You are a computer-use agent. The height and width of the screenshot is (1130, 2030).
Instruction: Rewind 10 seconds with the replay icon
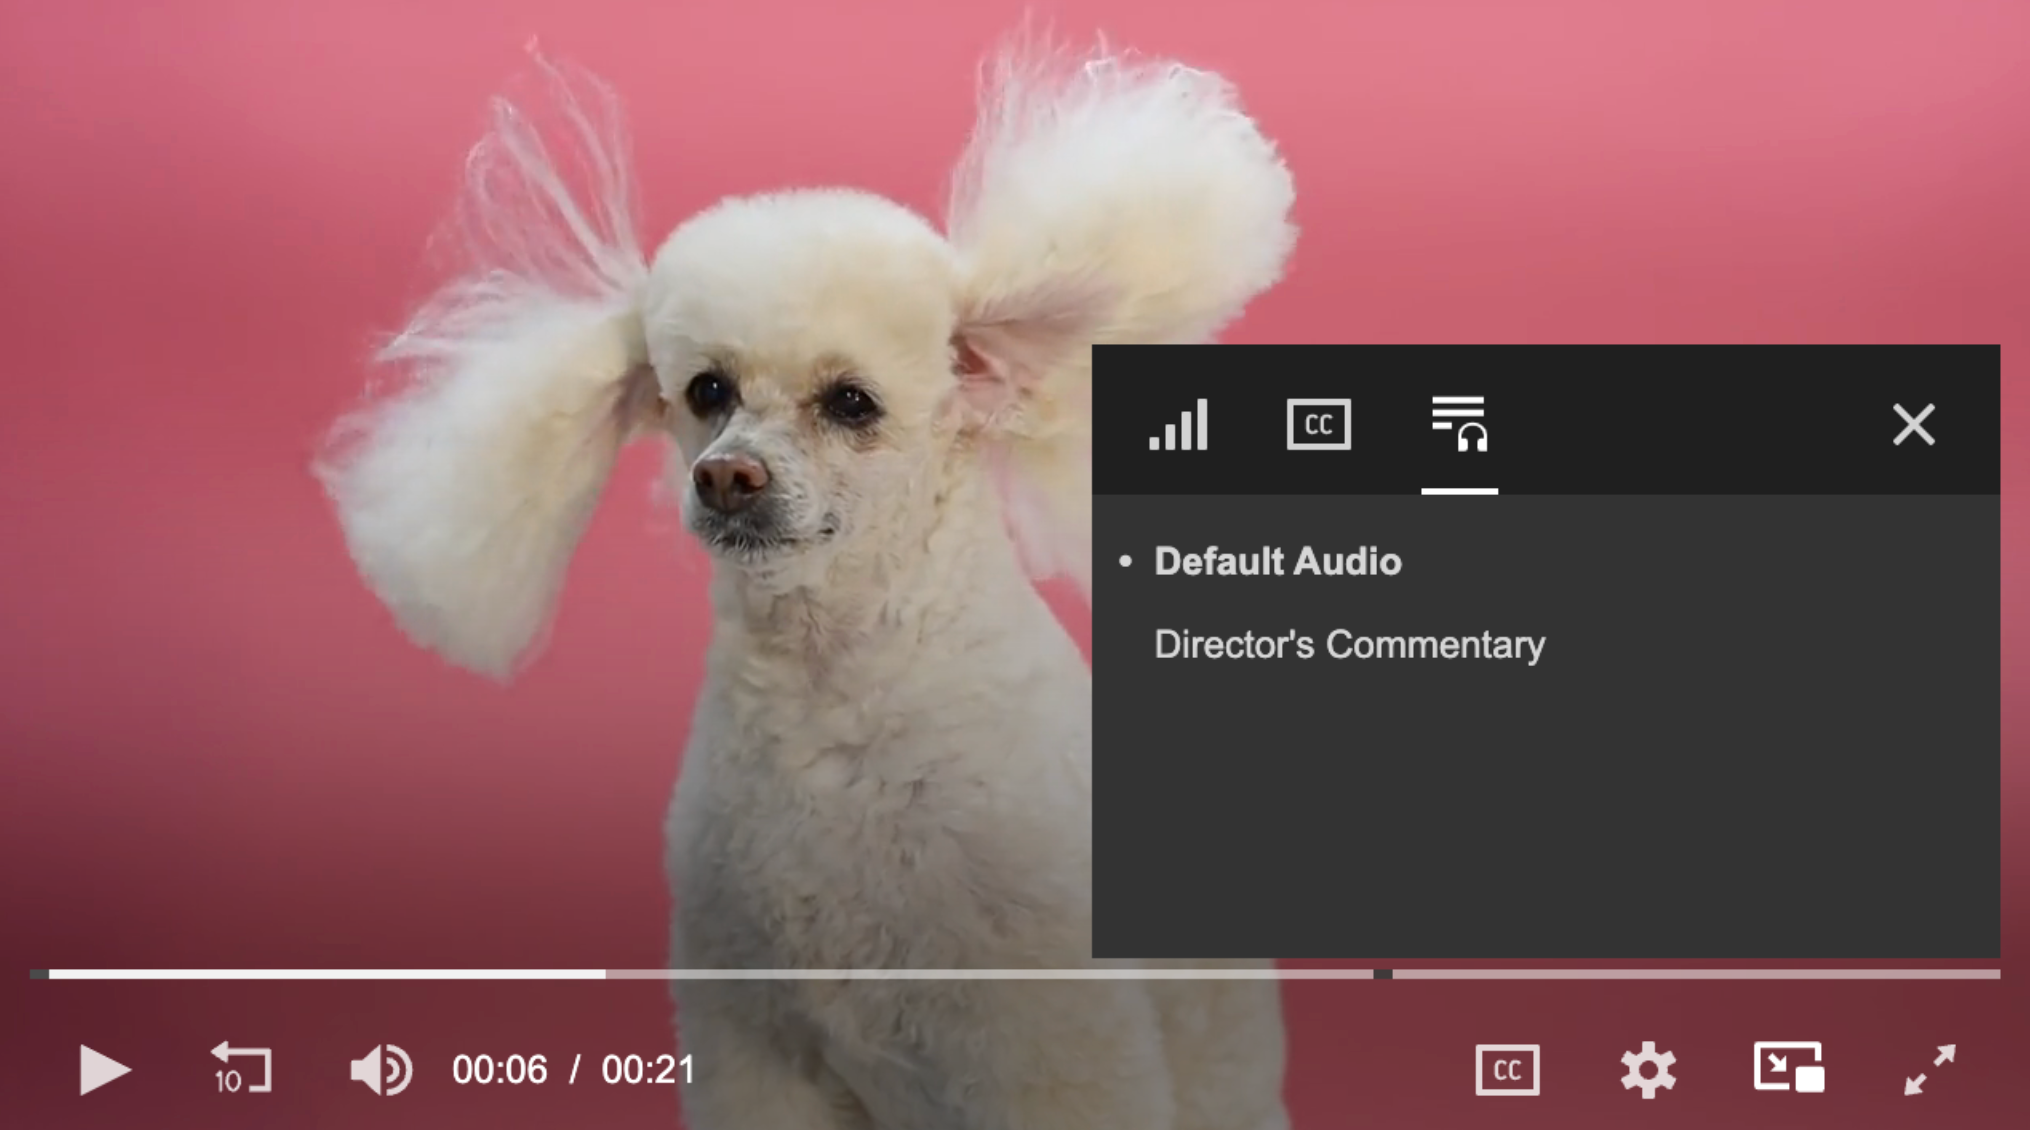point(240,1069)
